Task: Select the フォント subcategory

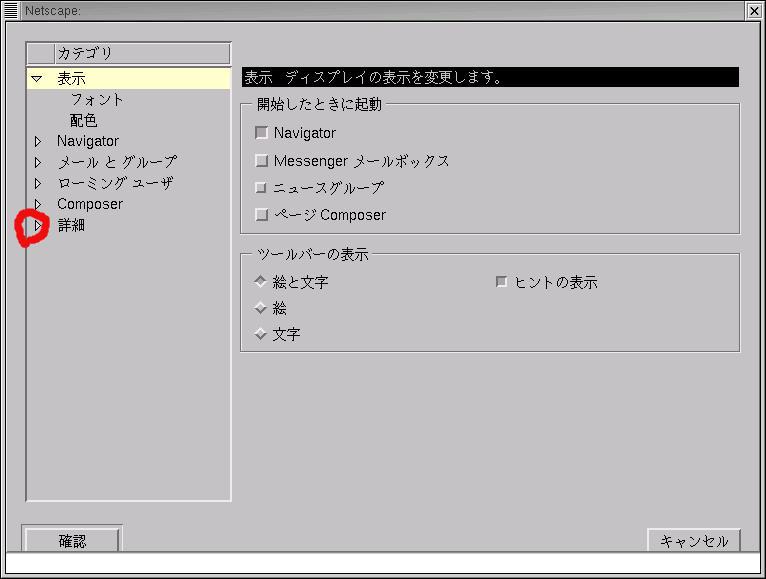Action: click(x=97, y=100)
